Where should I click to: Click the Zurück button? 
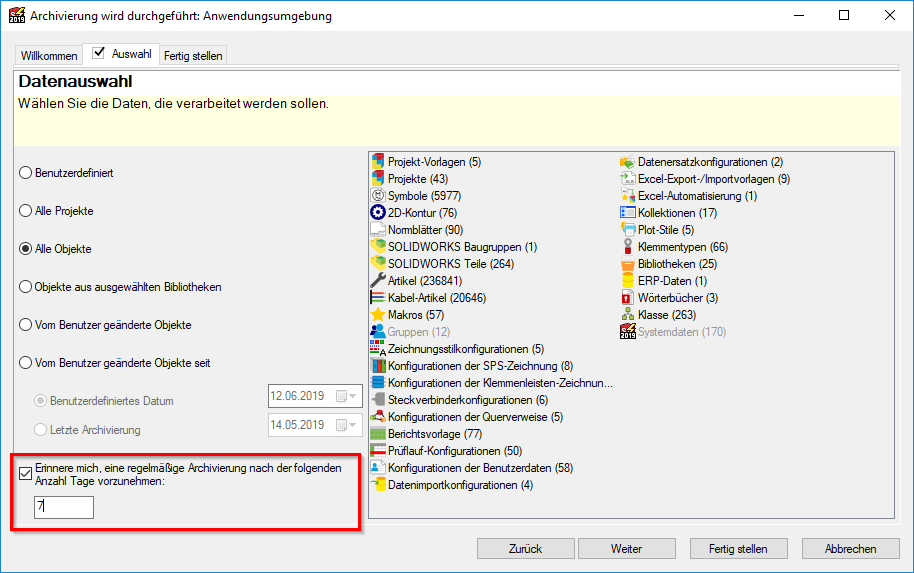(x=525, y=548)
